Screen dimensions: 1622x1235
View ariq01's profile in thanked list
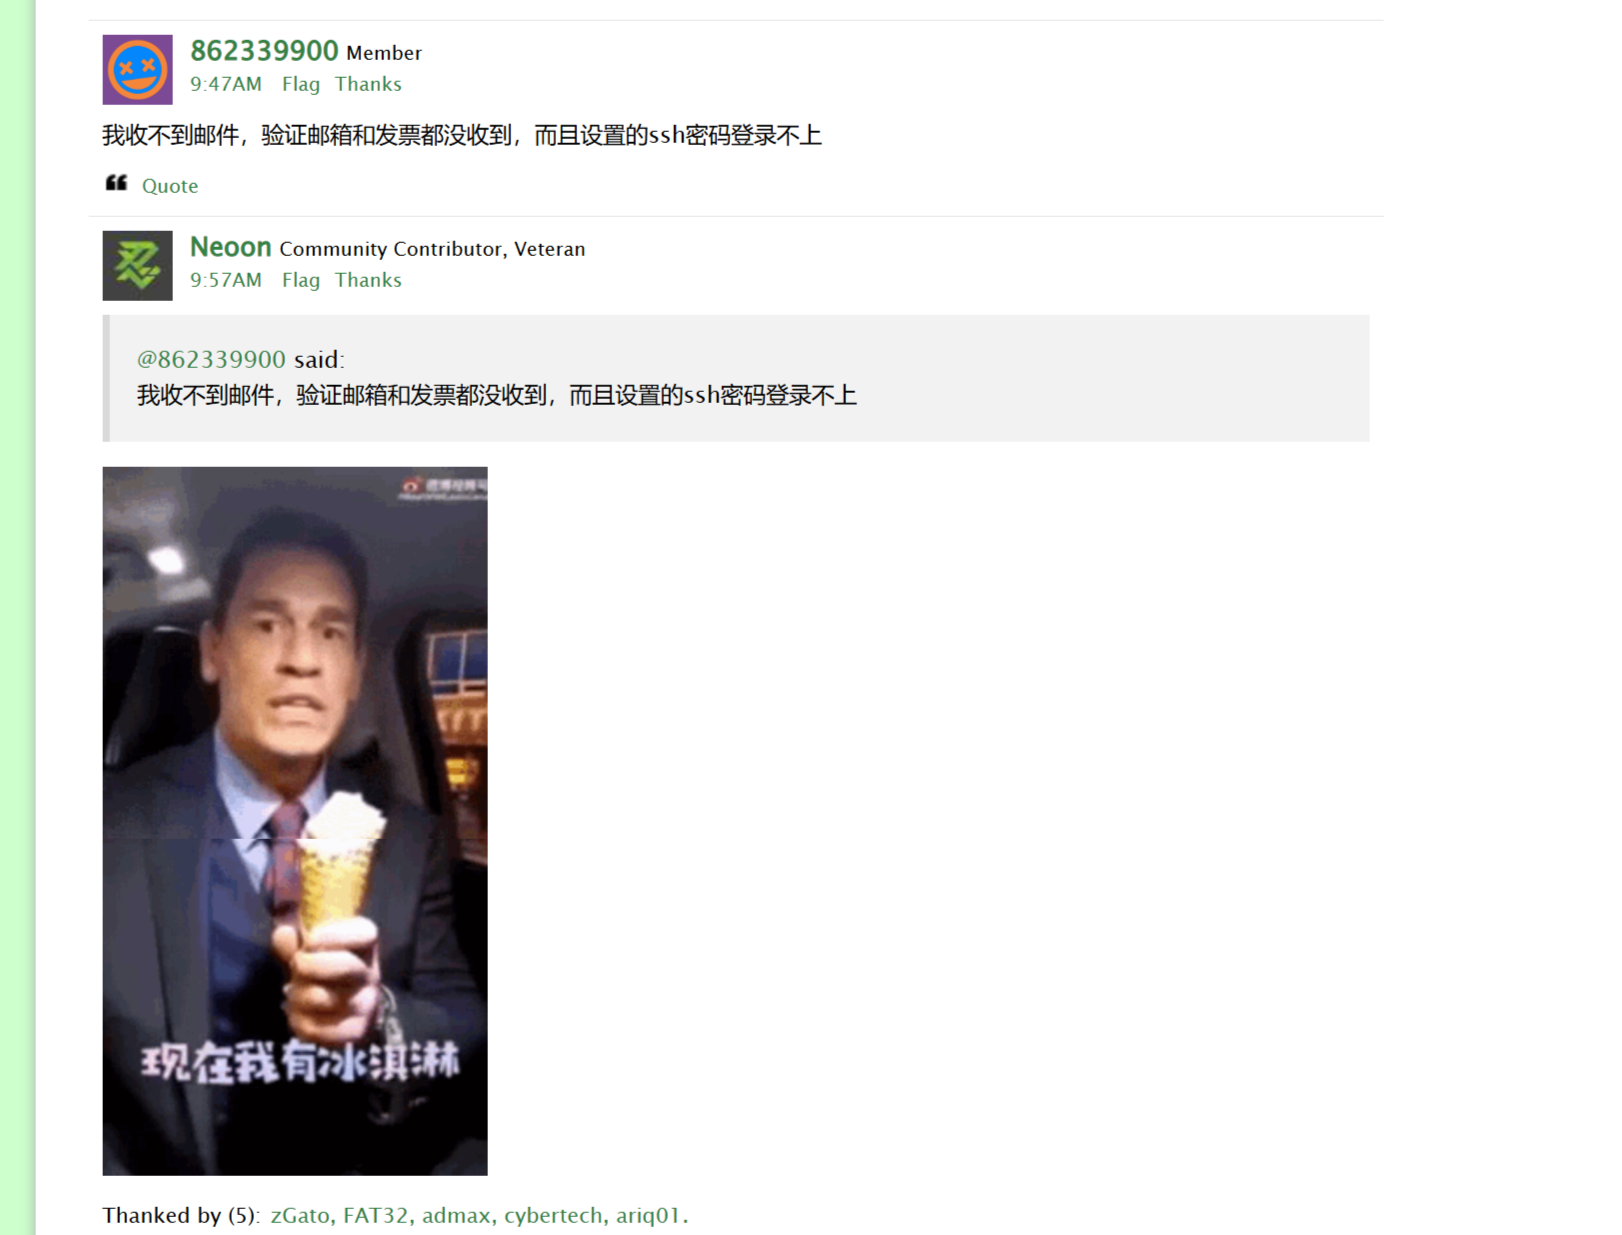pos(648,1215)
